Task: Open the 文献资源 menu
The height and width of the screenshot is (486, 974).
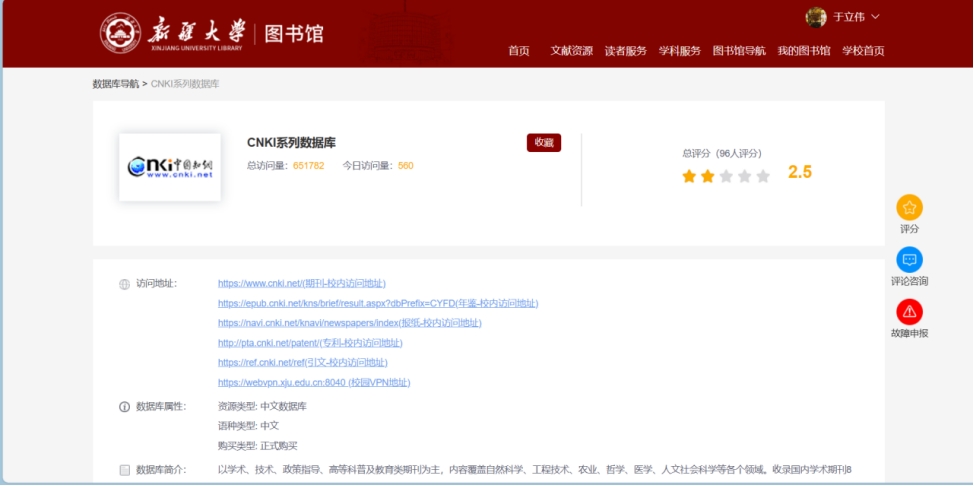Action: [571, 51]
